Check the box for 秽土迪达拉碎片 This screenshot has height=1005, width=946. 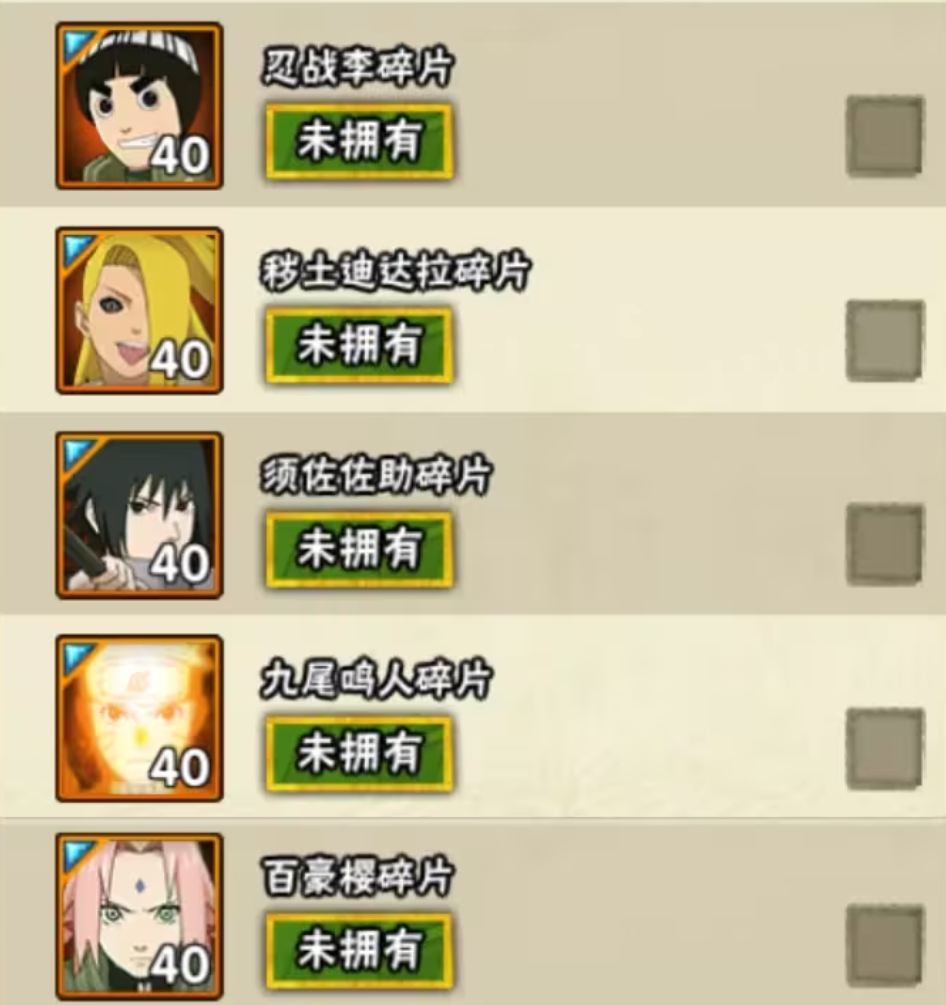pyautogui.click(x=884, y=340)
